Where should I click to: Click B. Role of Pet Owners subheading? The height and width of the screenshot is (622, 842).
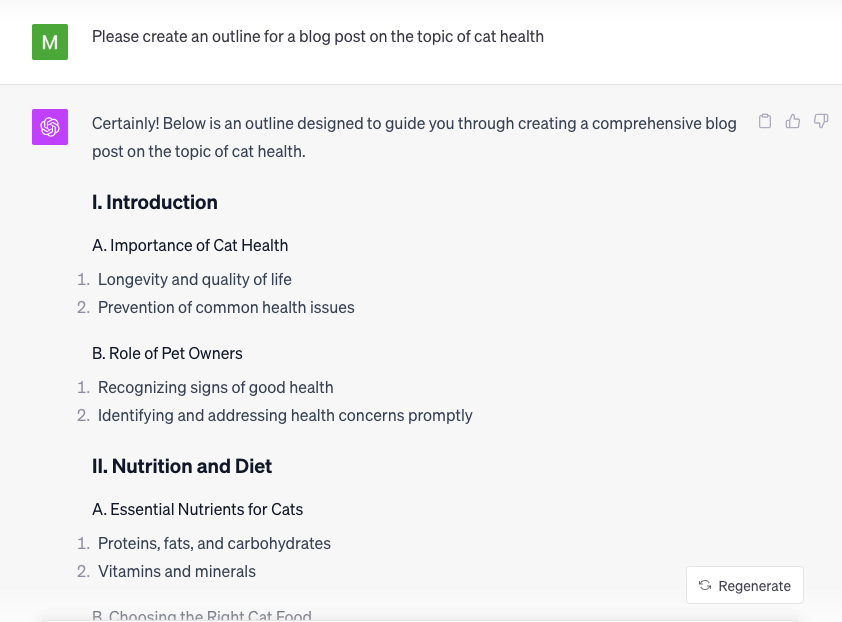[167, 353]
